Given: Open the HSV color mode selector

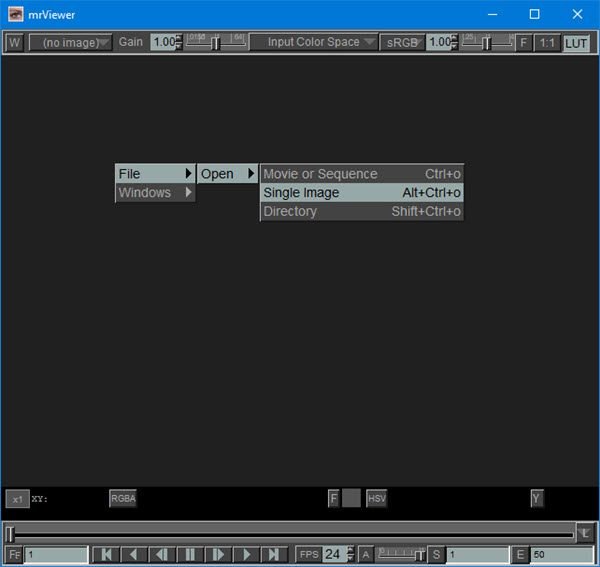Looking at the screenshot, I should 377,498.
